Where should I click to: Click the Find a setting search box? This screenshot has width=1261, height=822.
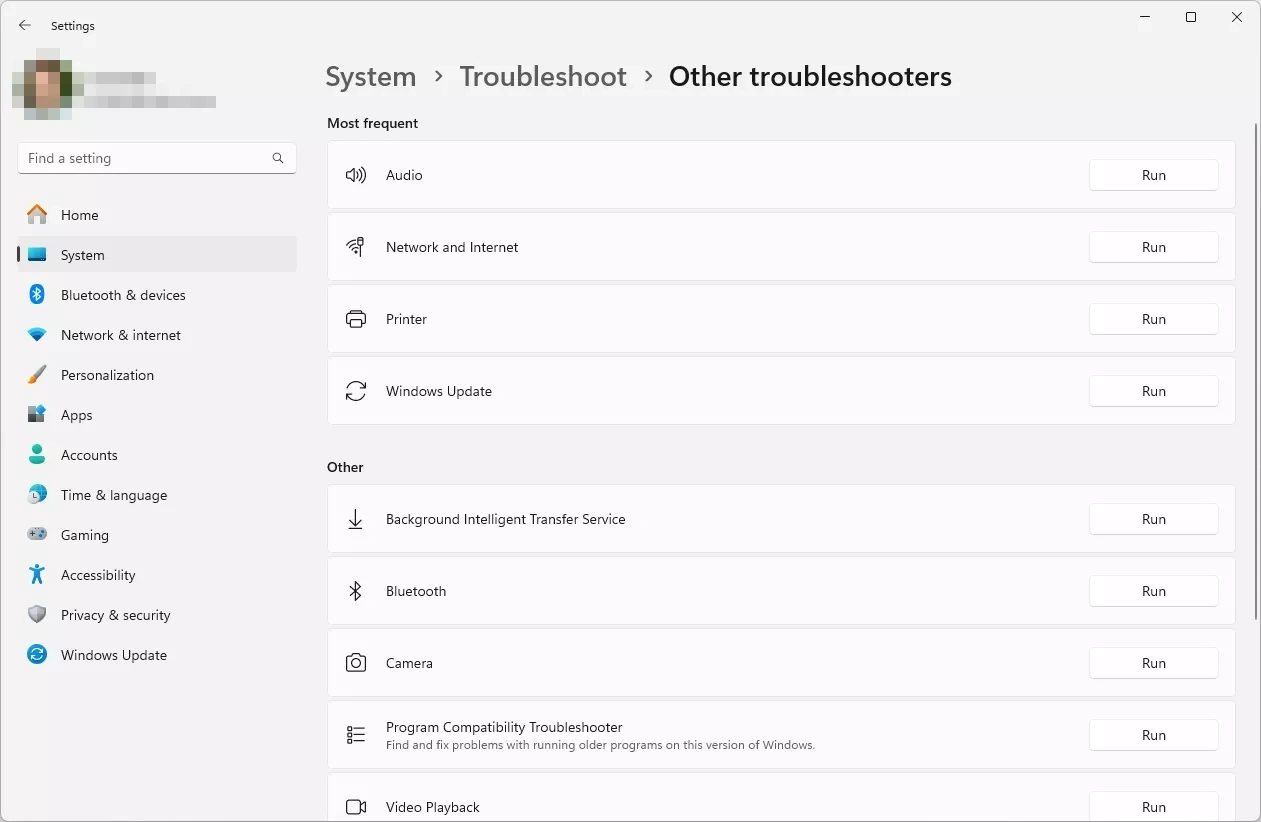(157, 158)
